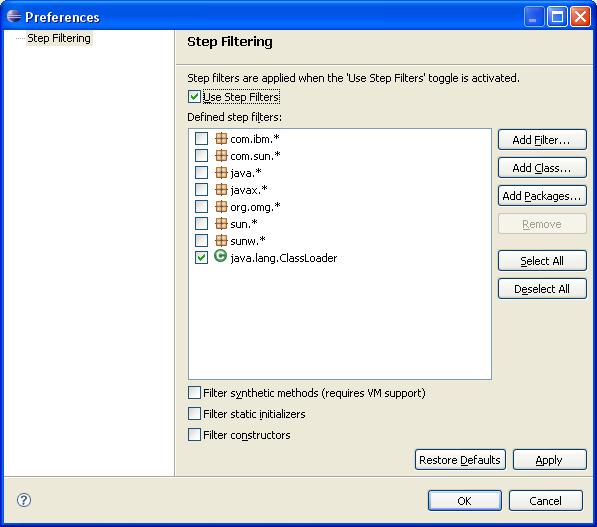Screen dimensions: 597x527
Task: Enable the com.sun.* filter checkbox
Action: [x=201, y=155]
